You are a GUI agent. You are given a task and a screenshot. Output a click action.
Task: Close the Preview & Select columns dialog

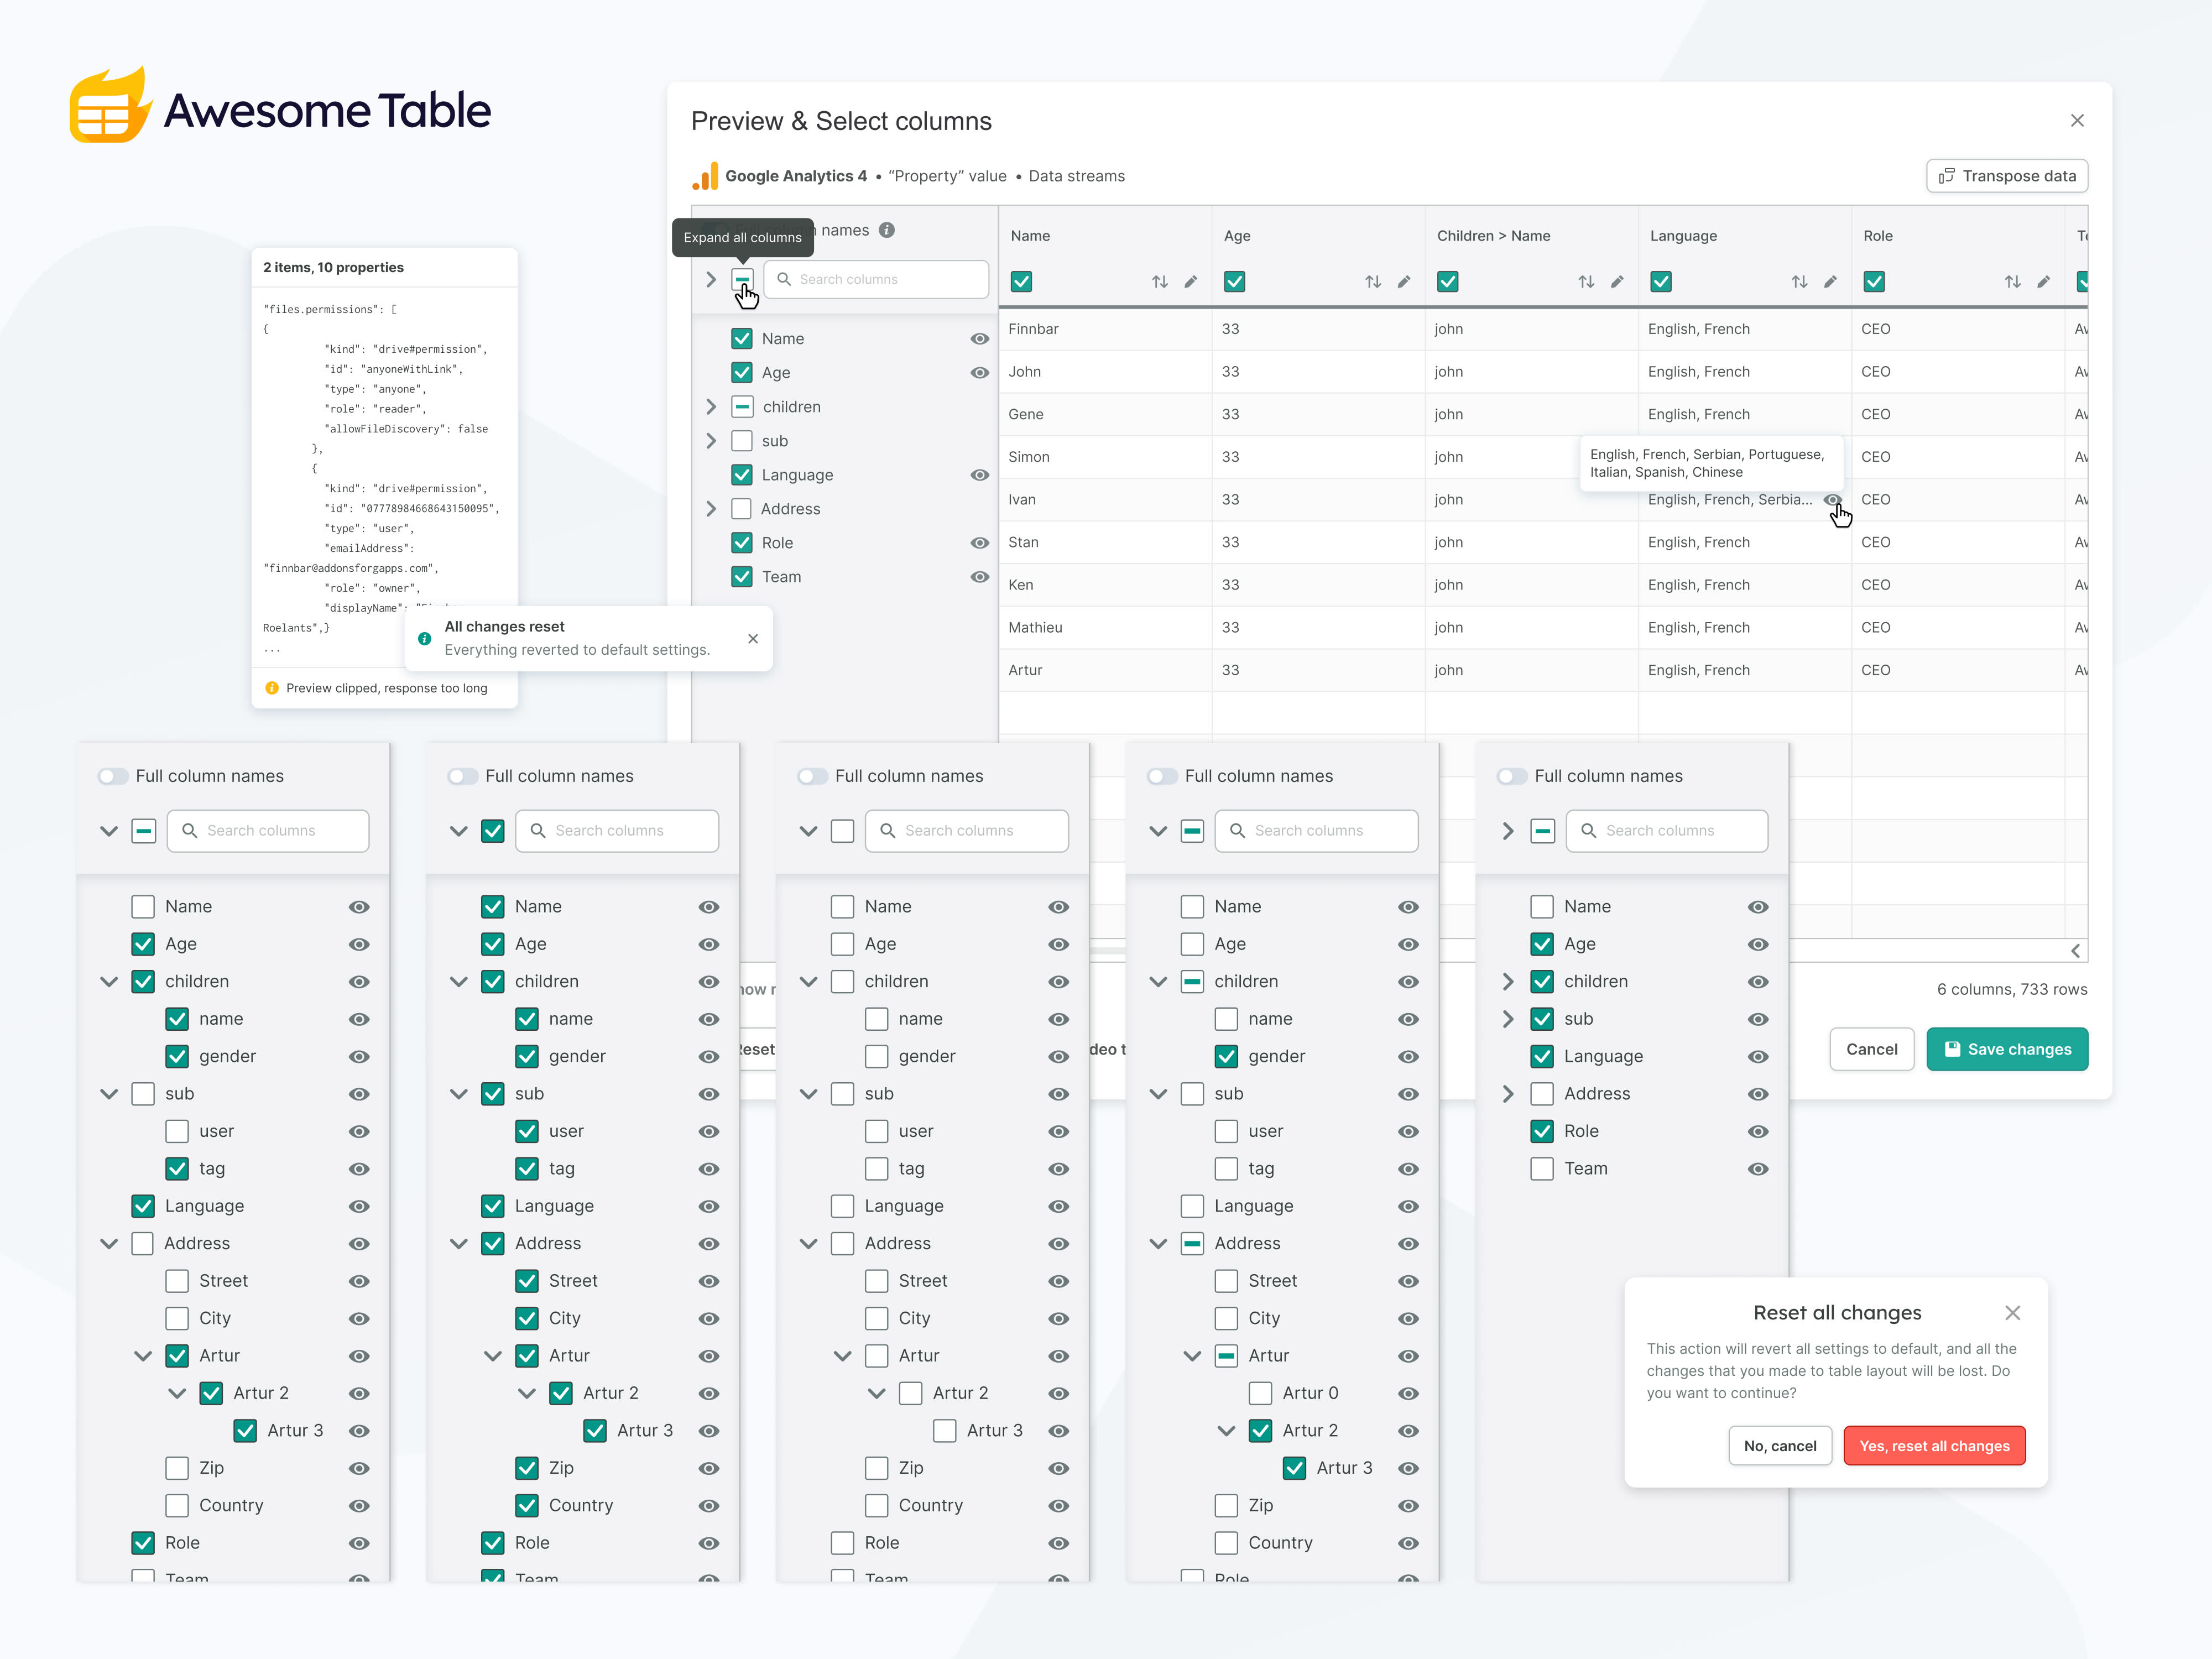click(2077, 120)
